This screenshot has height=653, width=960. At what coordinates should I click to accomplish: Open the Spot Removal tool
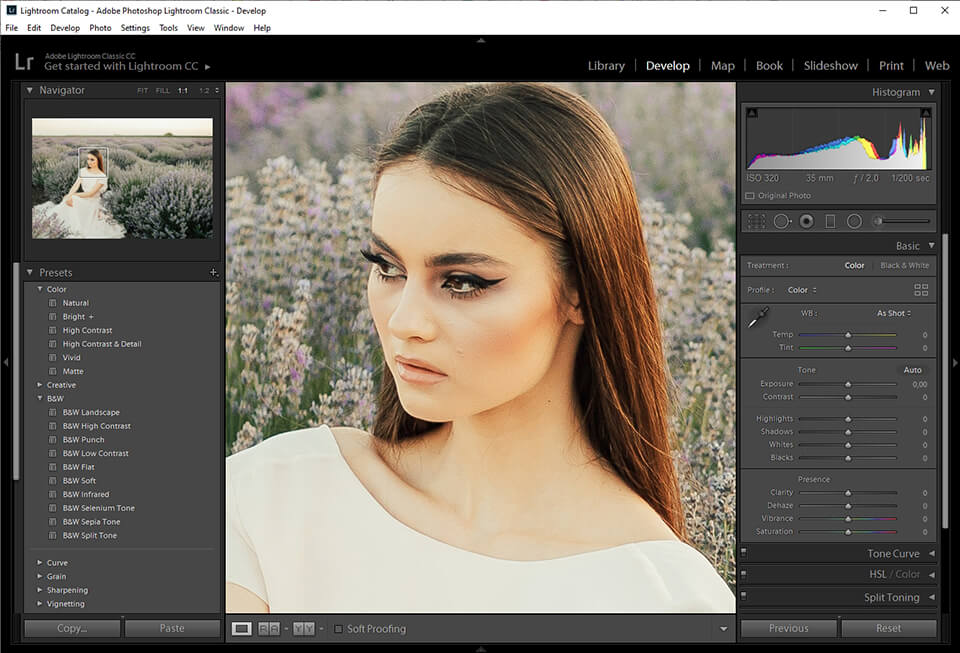(x=784, y=220)
